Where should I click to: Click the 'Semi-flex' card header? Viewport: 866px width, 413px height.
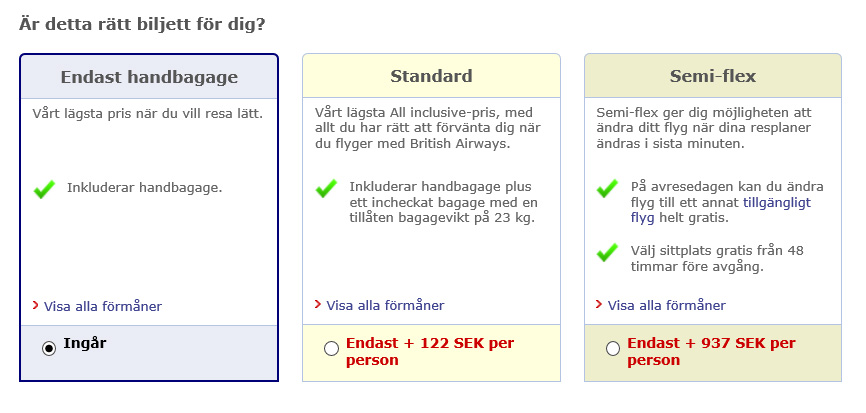713,77
